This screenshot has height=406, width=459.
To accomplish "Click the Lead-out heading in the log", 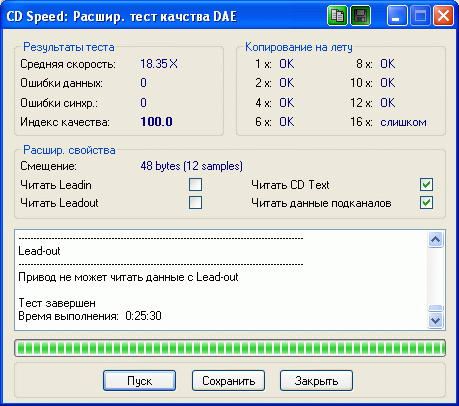I will (39, 251).
